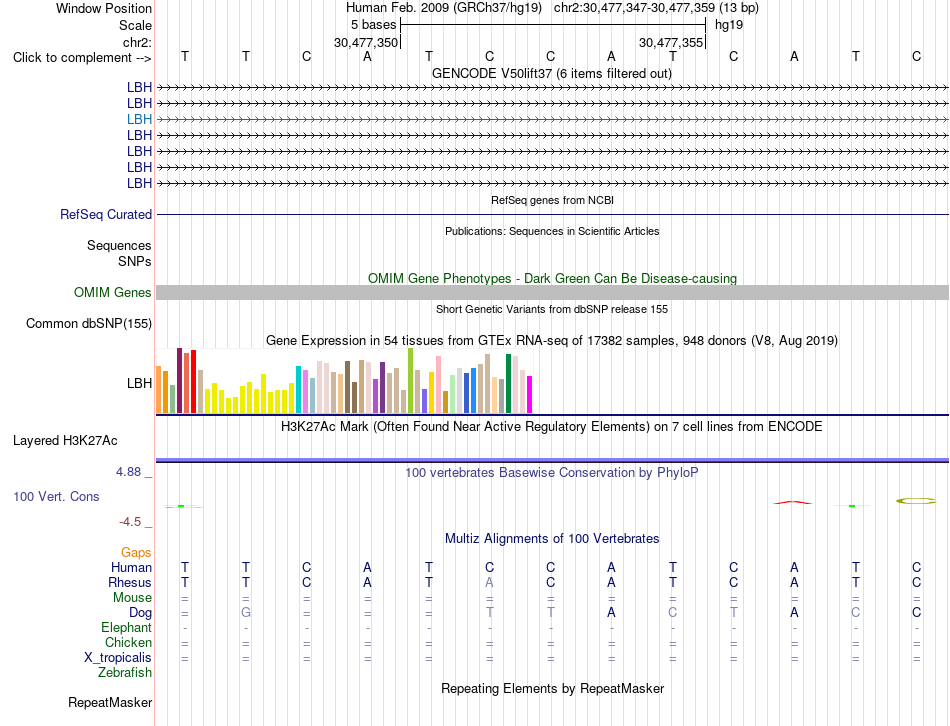Open '100 vertebrates Basewise Conservation by PhyloP' title

click(552, 472)
